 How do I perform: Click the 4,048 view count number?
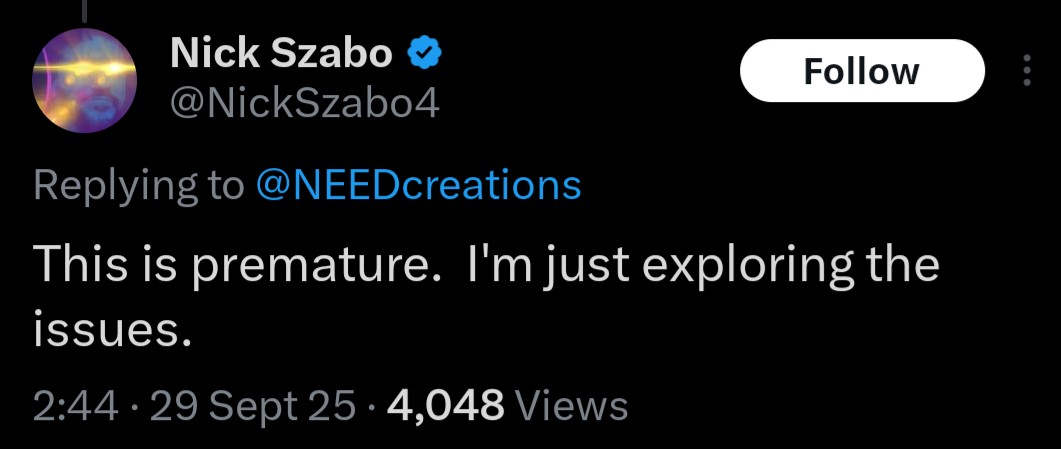[445, 406]
